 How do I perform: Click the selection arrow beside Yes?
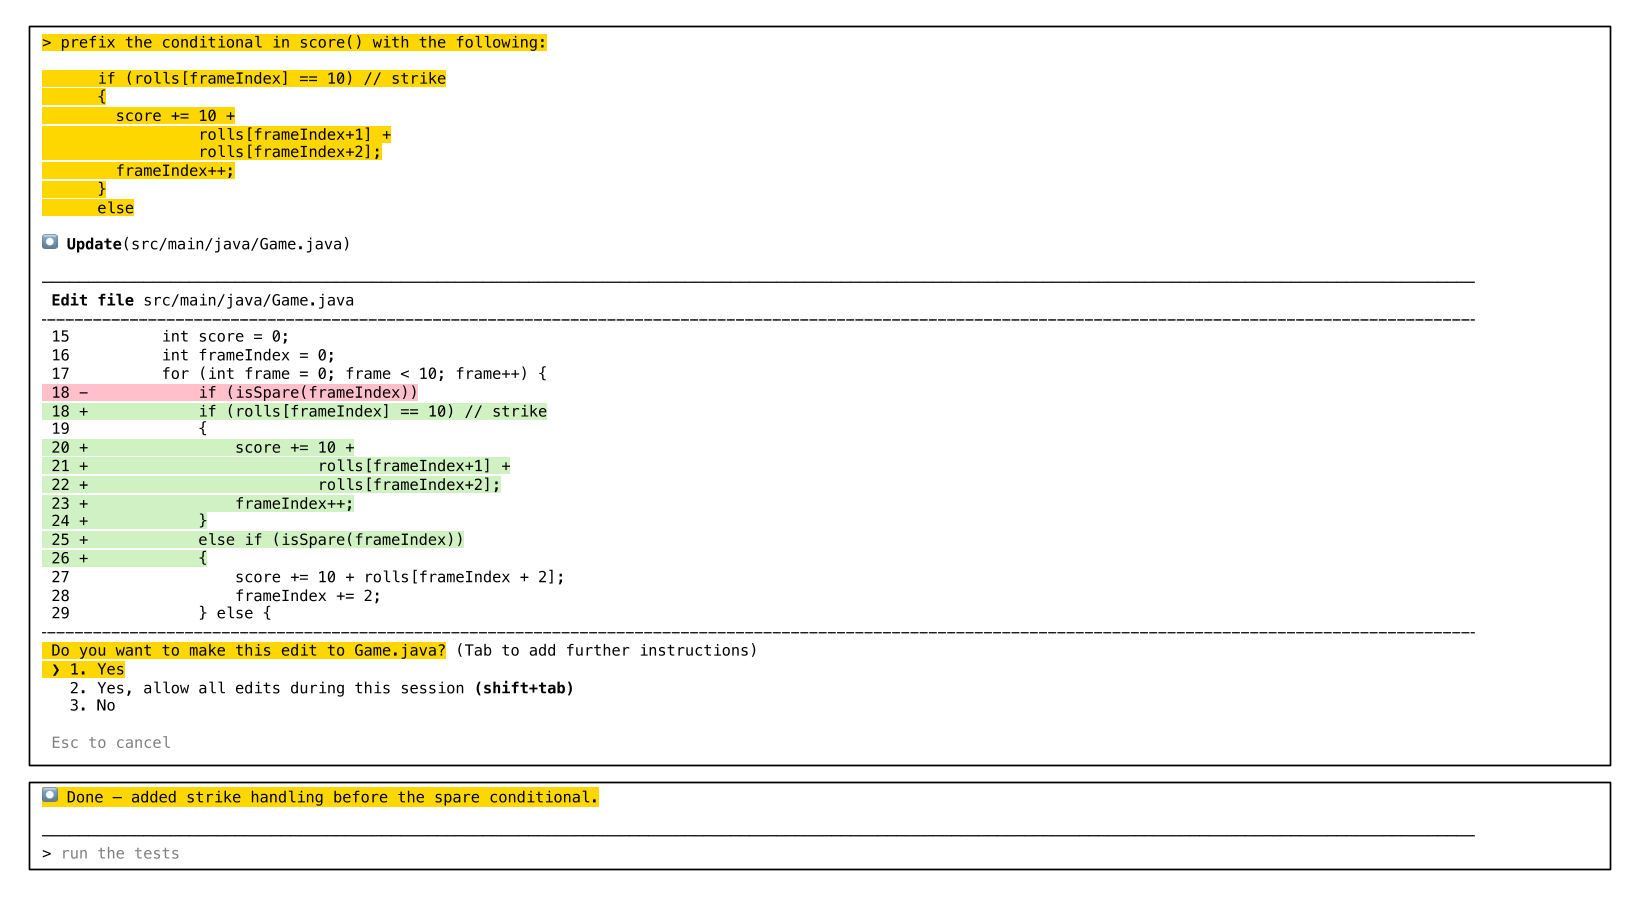56,670
